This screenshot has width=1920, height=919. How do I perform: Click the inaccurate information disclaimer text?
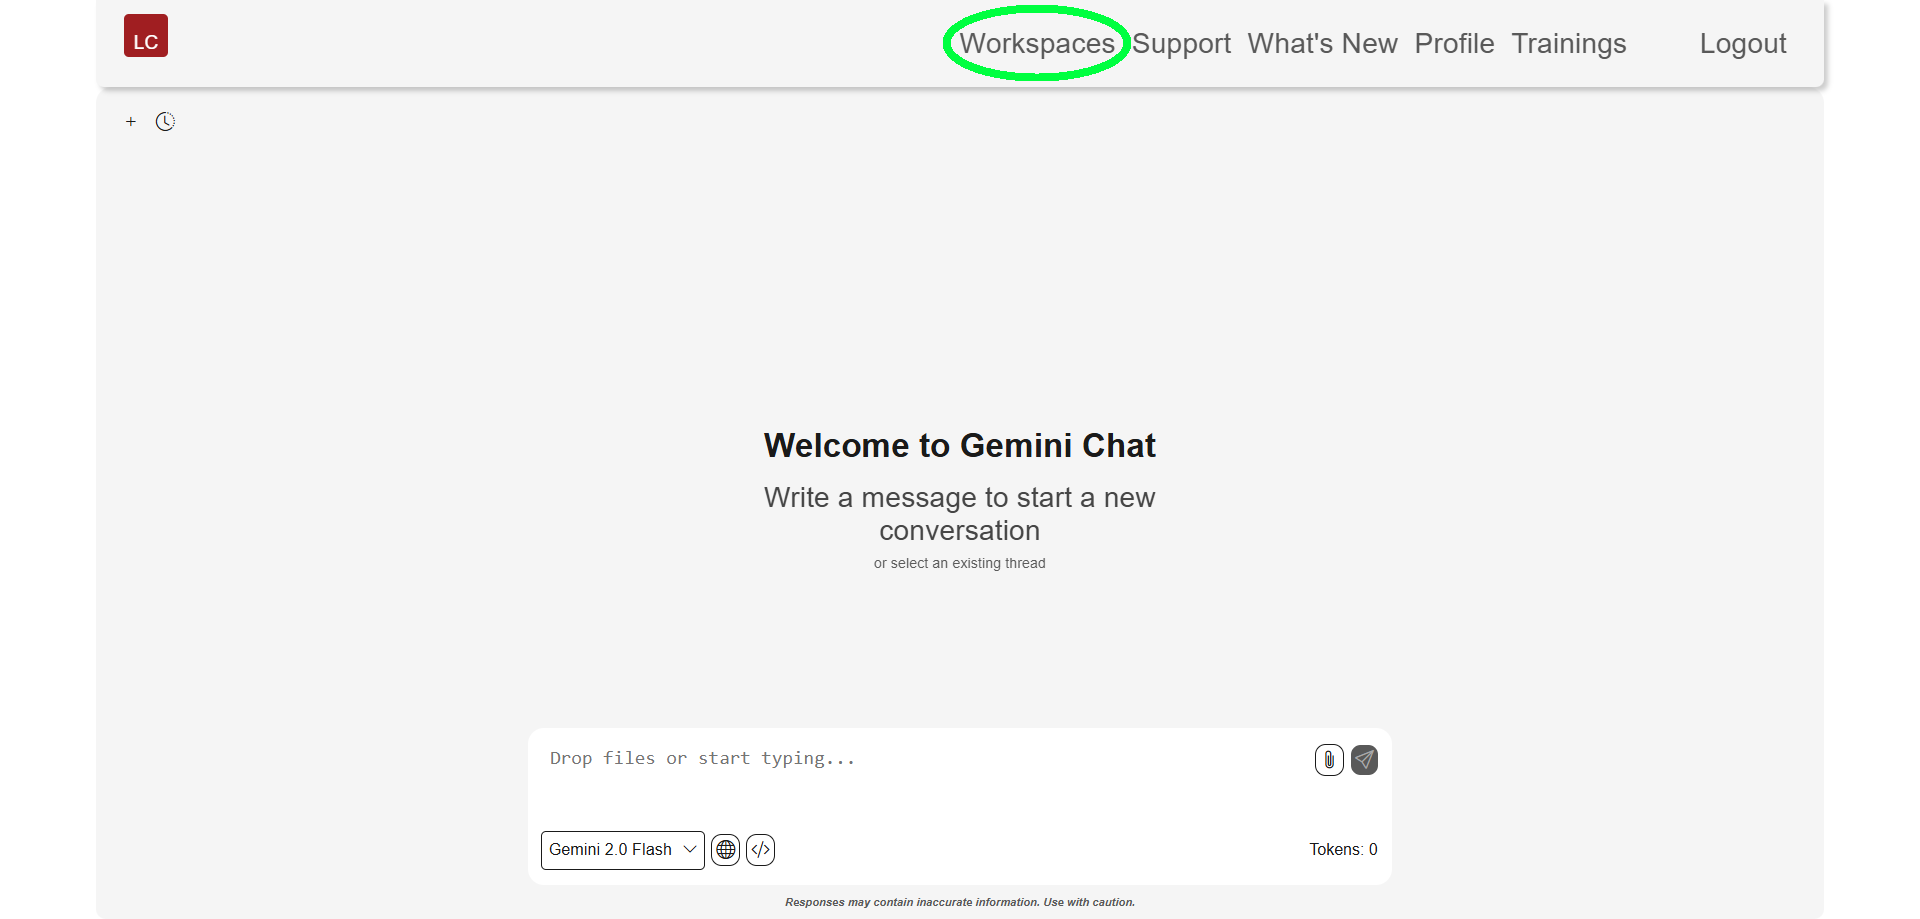[960, 902]
